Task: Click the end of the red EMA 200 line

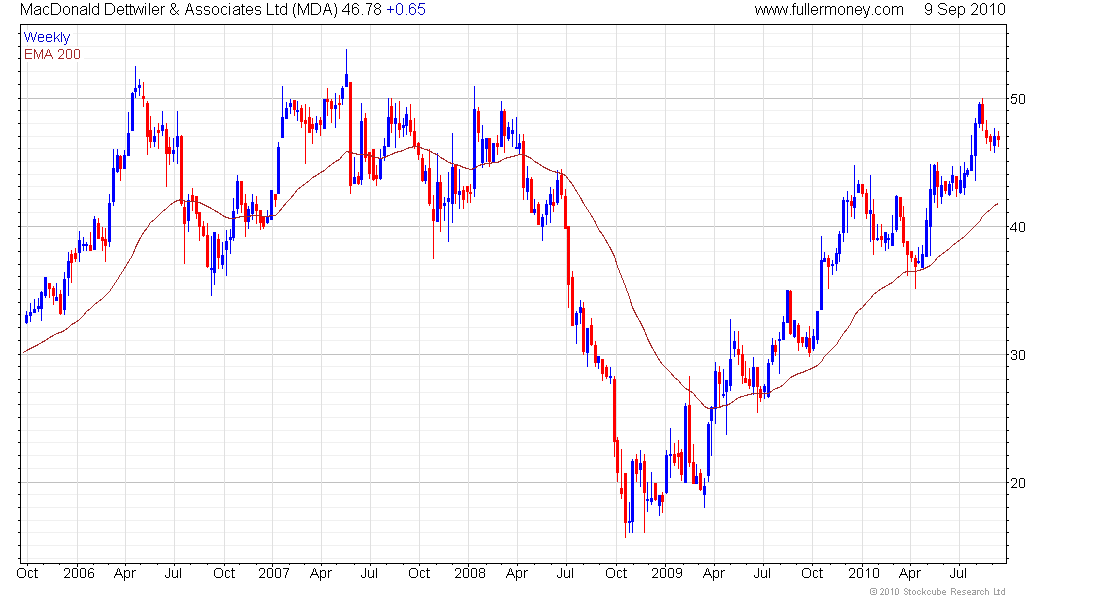Action: pos(998,204)
